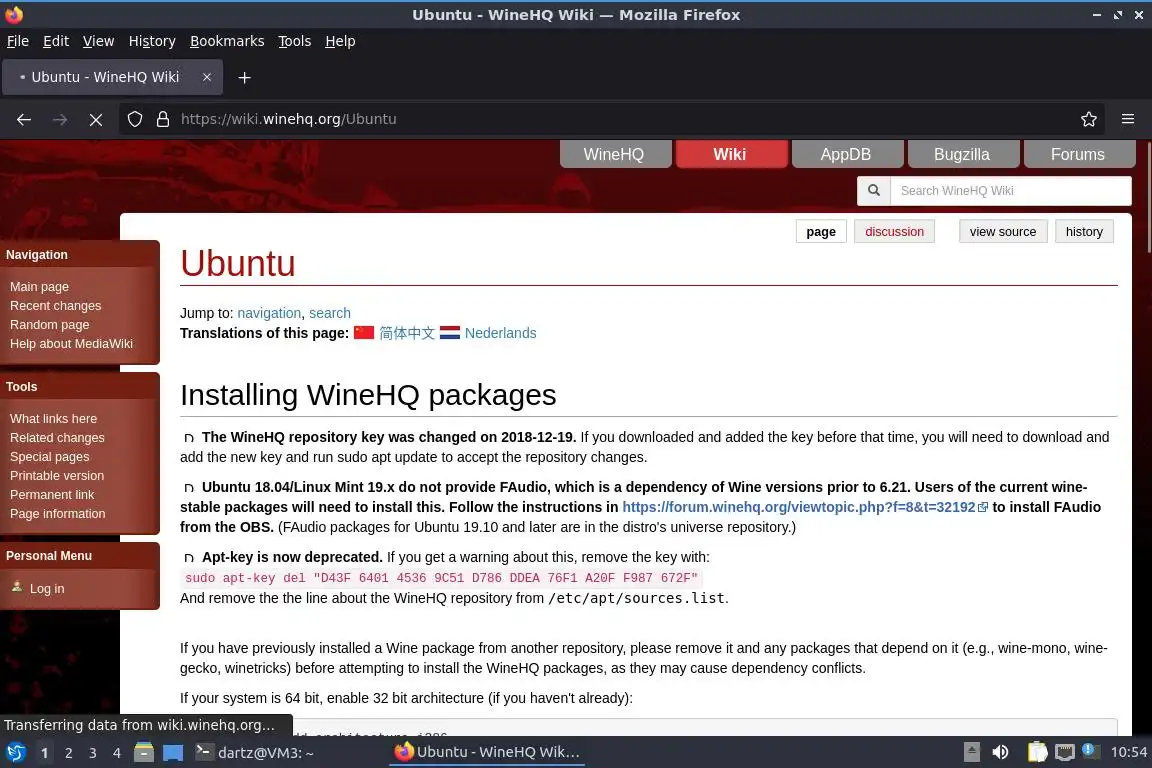This screenshot has height=768, width=1152.
Task: Open the Printable version link
Action: point(57,476)
